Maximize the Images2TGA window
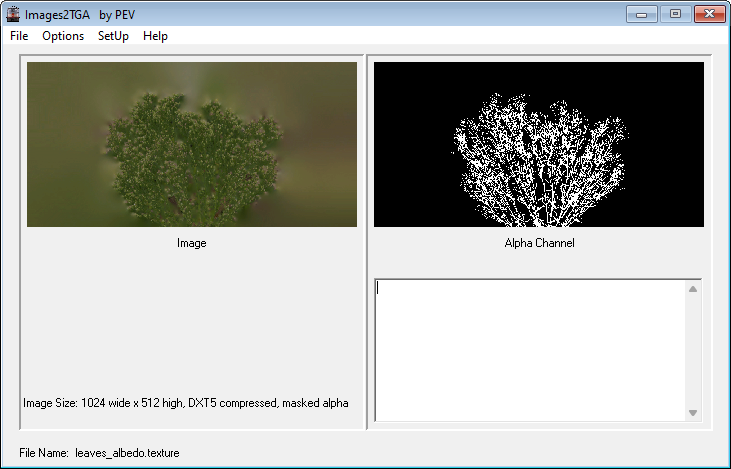This screenshot has width=731, height=469. coord(675,14)
